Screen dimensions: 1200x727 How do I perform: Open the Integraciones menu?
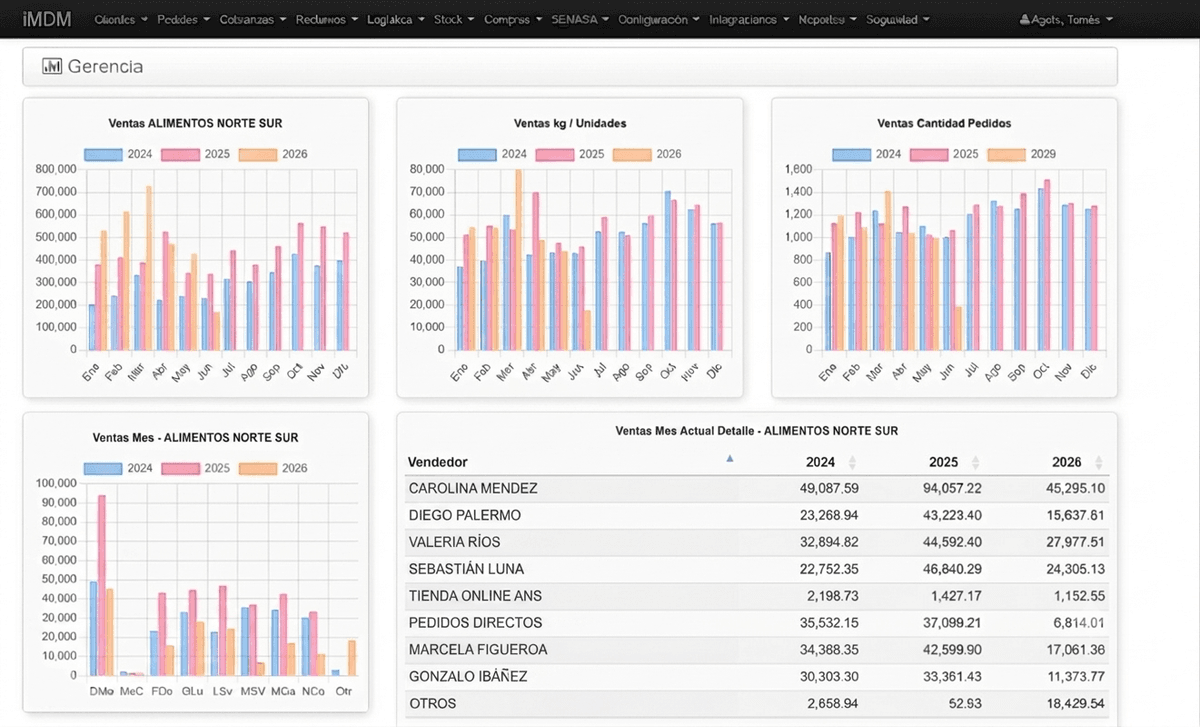(x=749, y=20)
